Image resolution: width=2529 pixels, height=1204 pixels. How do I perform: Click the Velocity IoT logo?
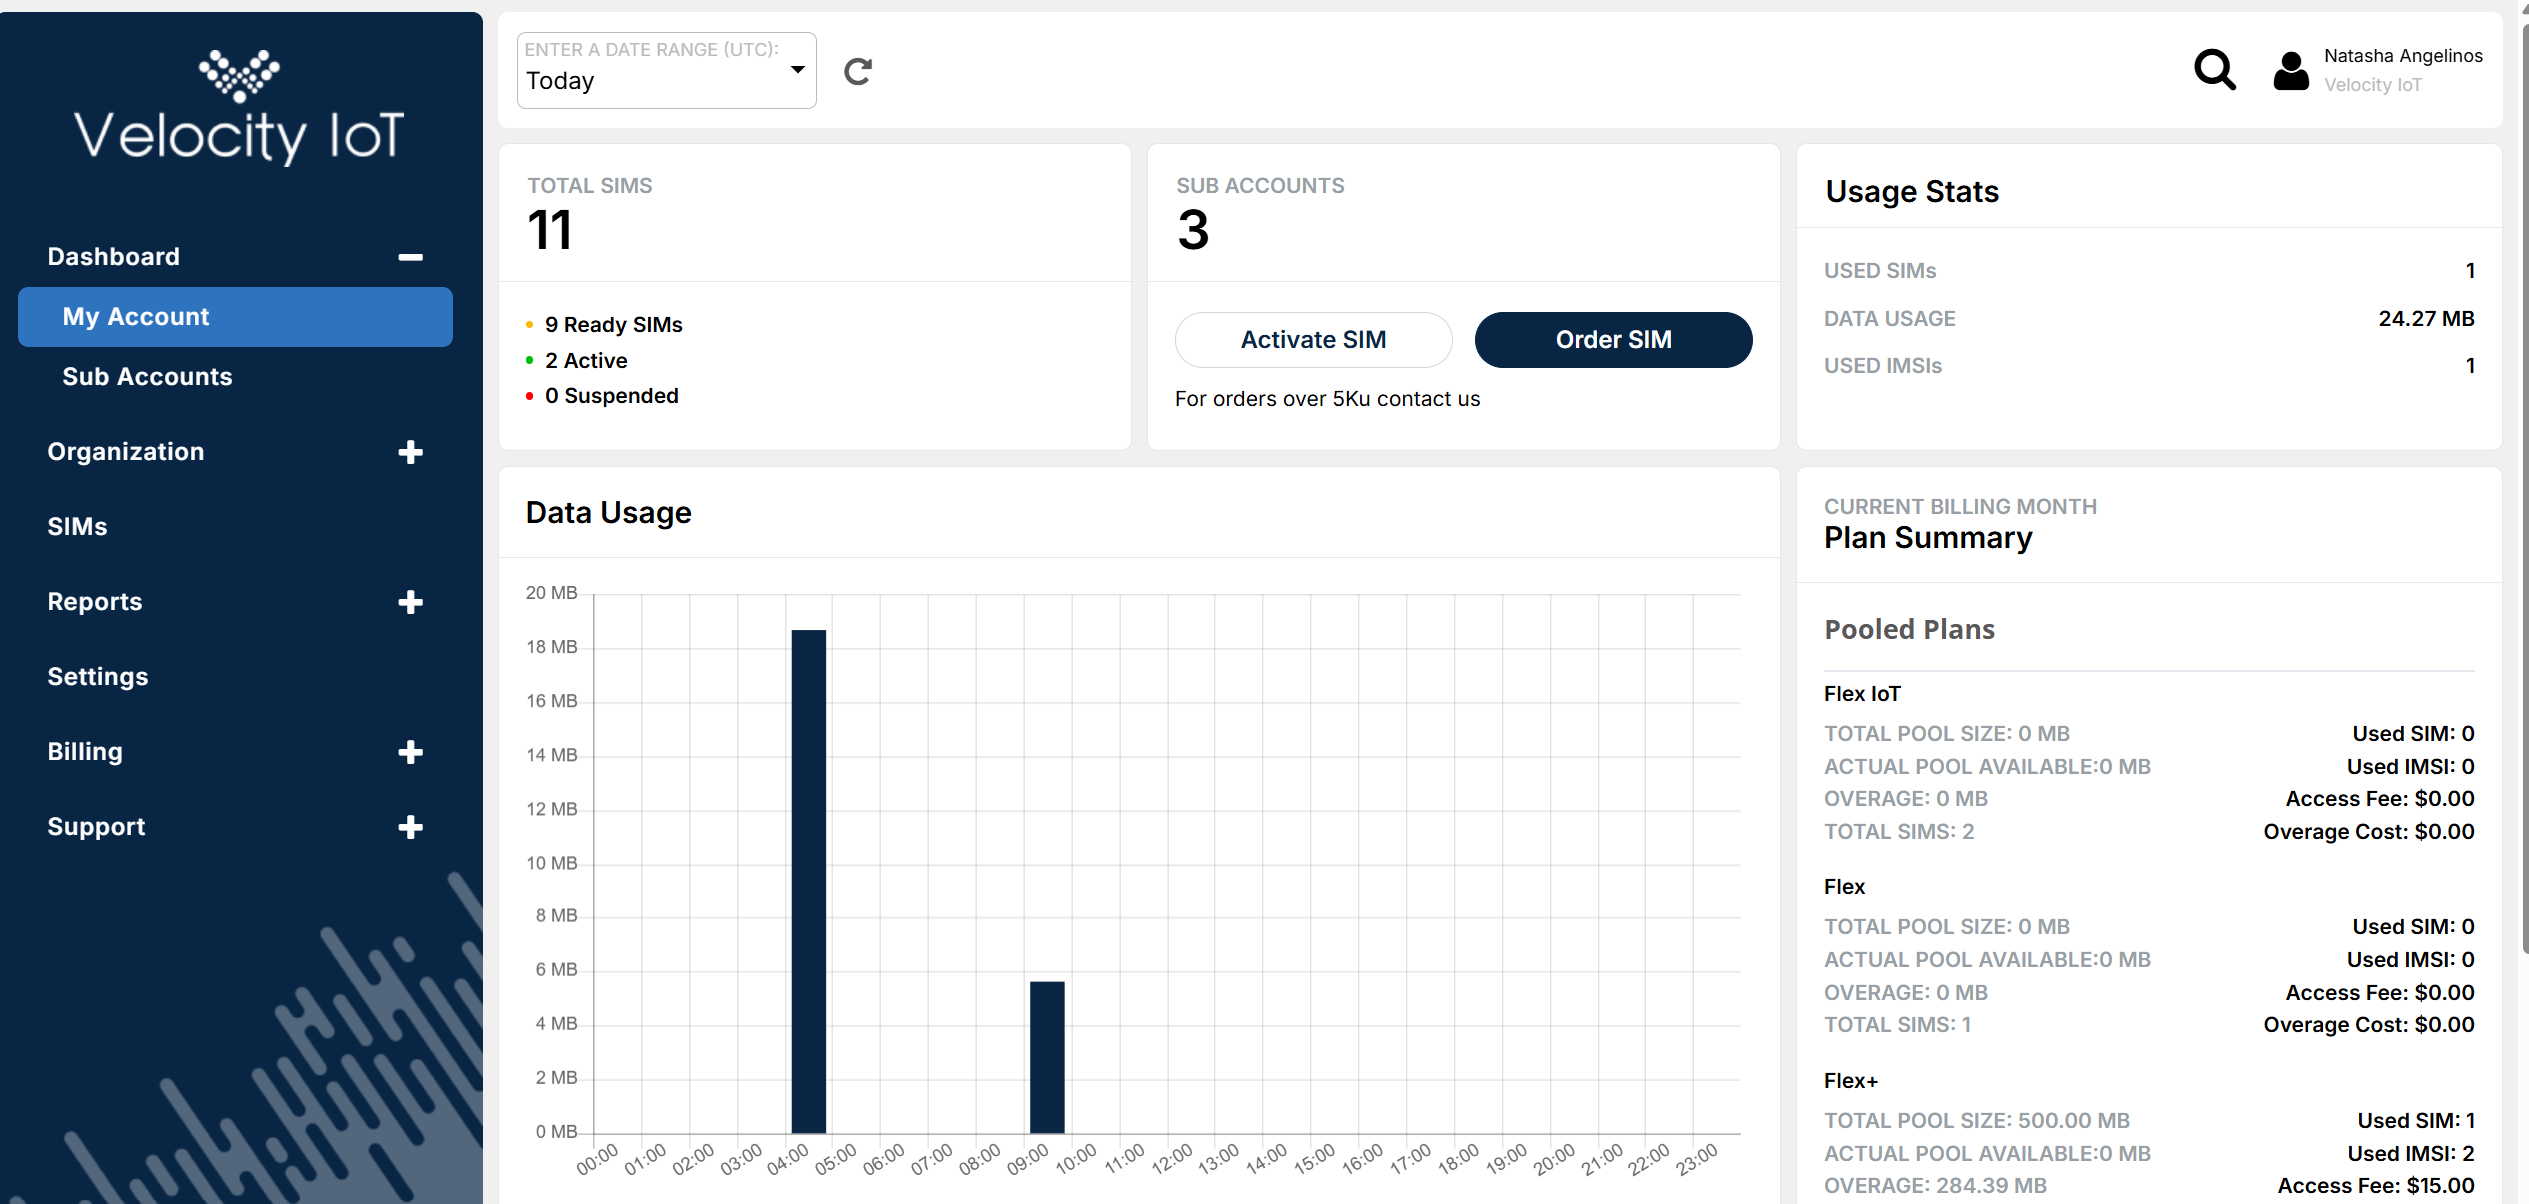(x=239, y=108)
